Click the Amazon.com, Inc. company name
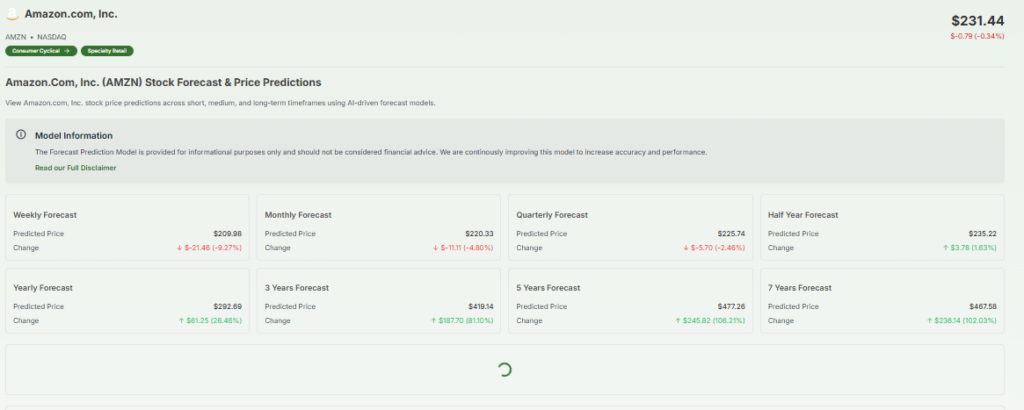 71,14
